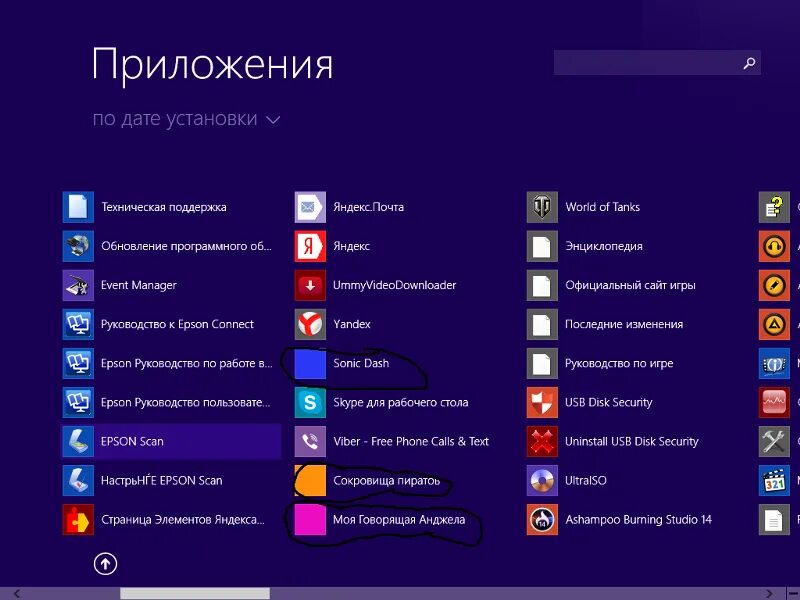Open Настройте EPSON Scan settings icon
Image resolution: width=800 pixels, height=600 pixels.
point(78,481)
